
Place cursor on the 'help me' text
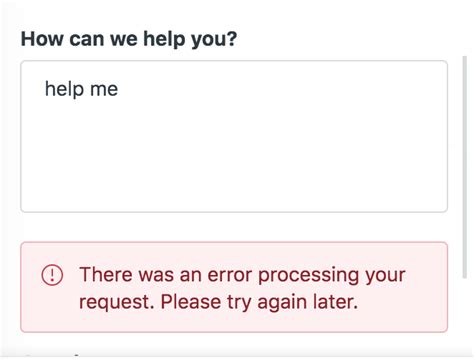click(81, 89)
